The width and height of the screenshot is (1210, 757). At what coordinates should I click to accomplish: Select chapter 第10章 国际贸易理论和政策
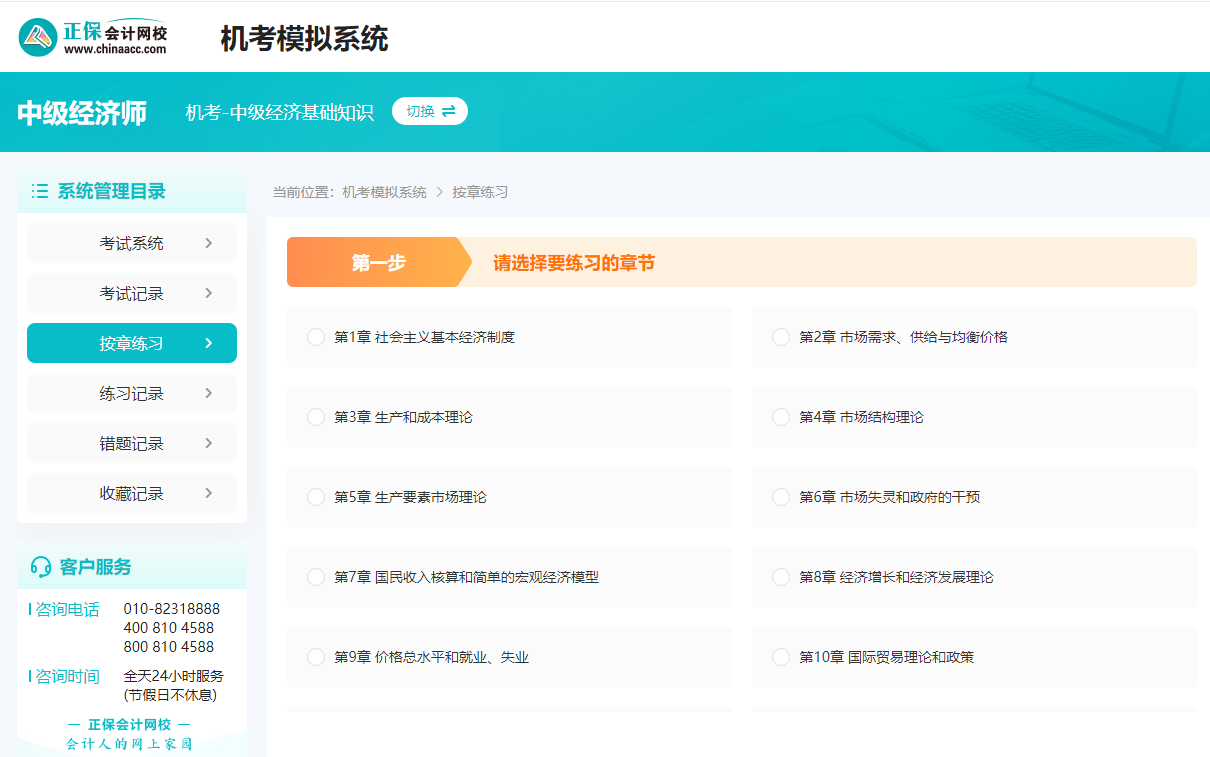[x=781, y=657]
